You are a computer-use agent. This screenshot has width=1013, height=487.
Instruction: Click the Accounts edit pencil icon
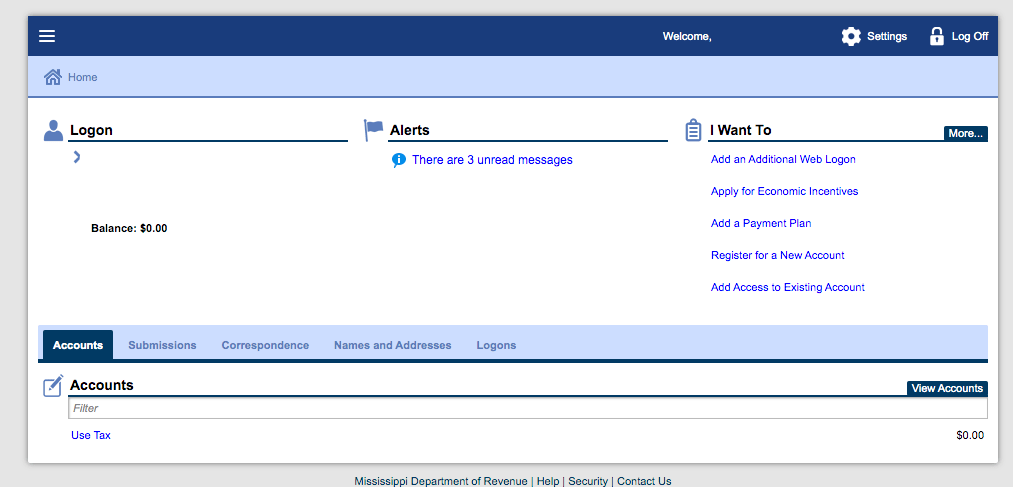pyautogui.click(x=54, y=385)
